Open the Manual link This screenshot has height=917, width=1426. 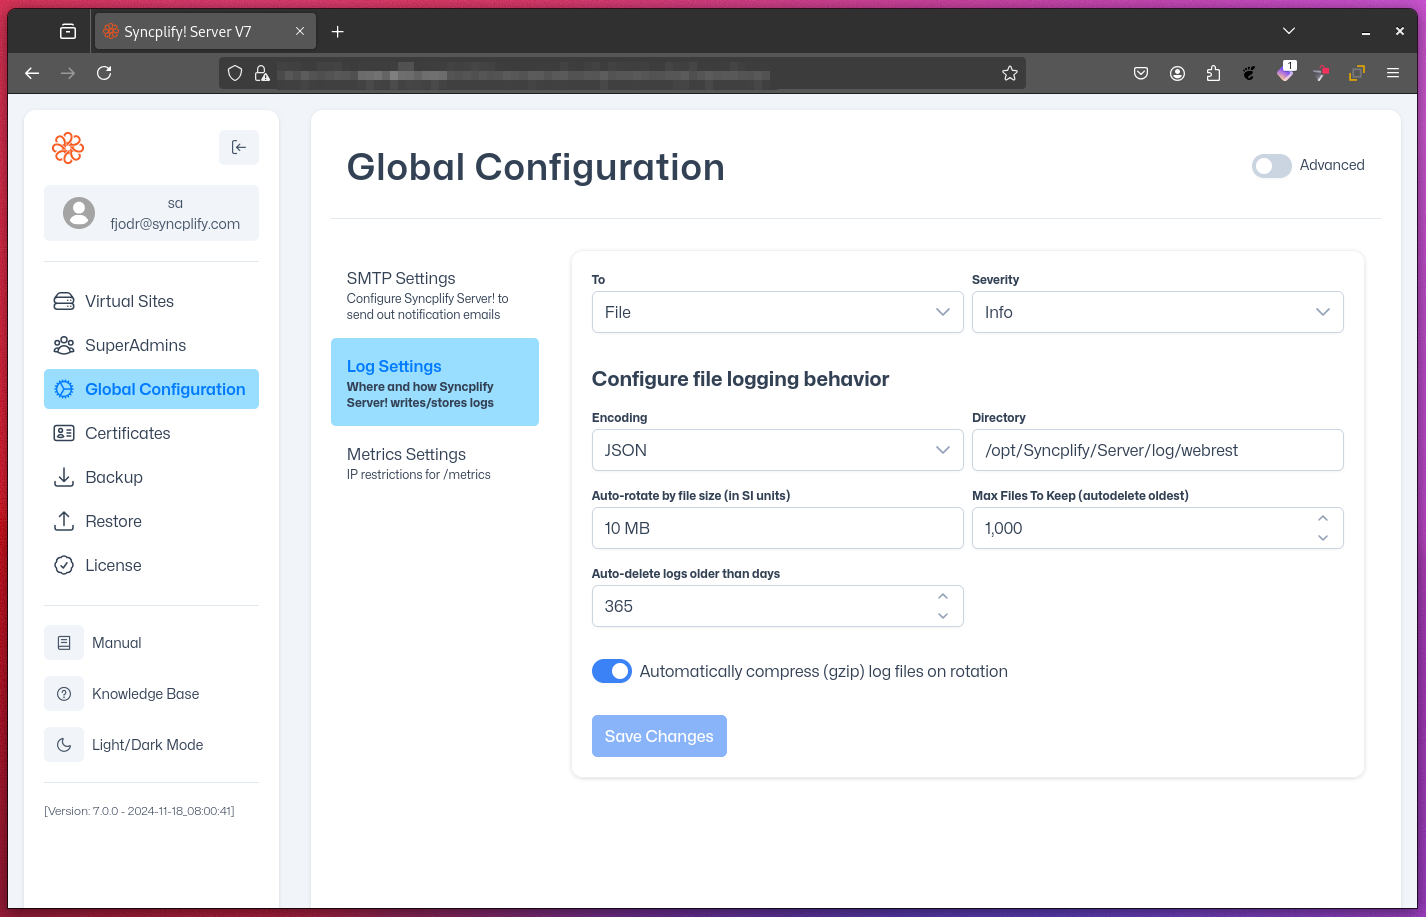[x=117, y=643]
